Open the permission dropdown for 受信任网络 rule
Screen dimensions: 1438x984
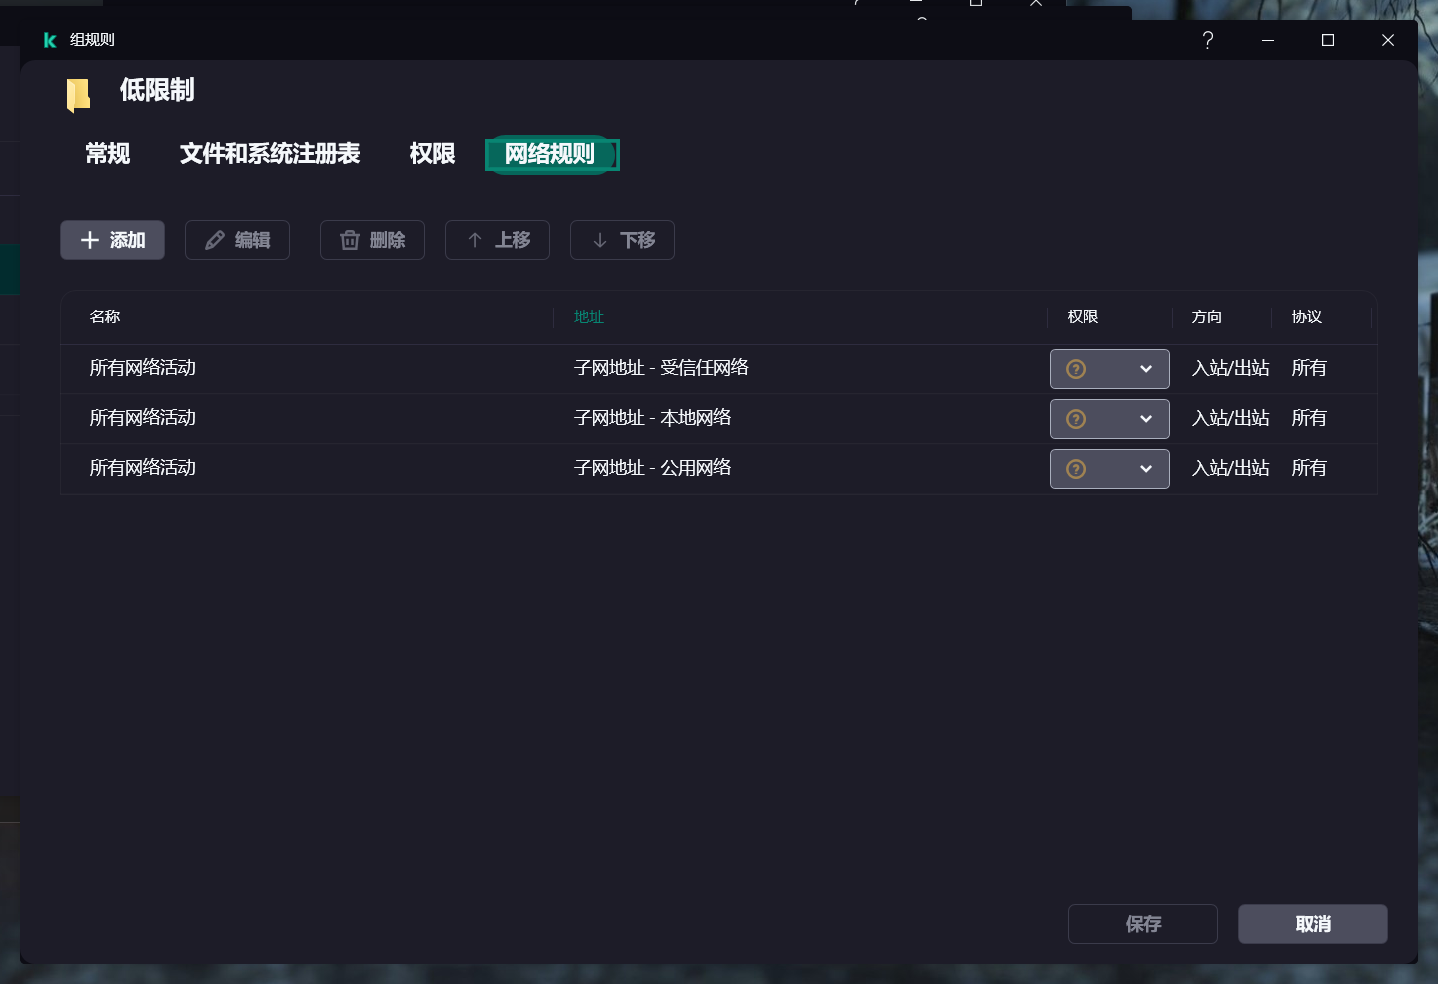(x=1146, y=369)
